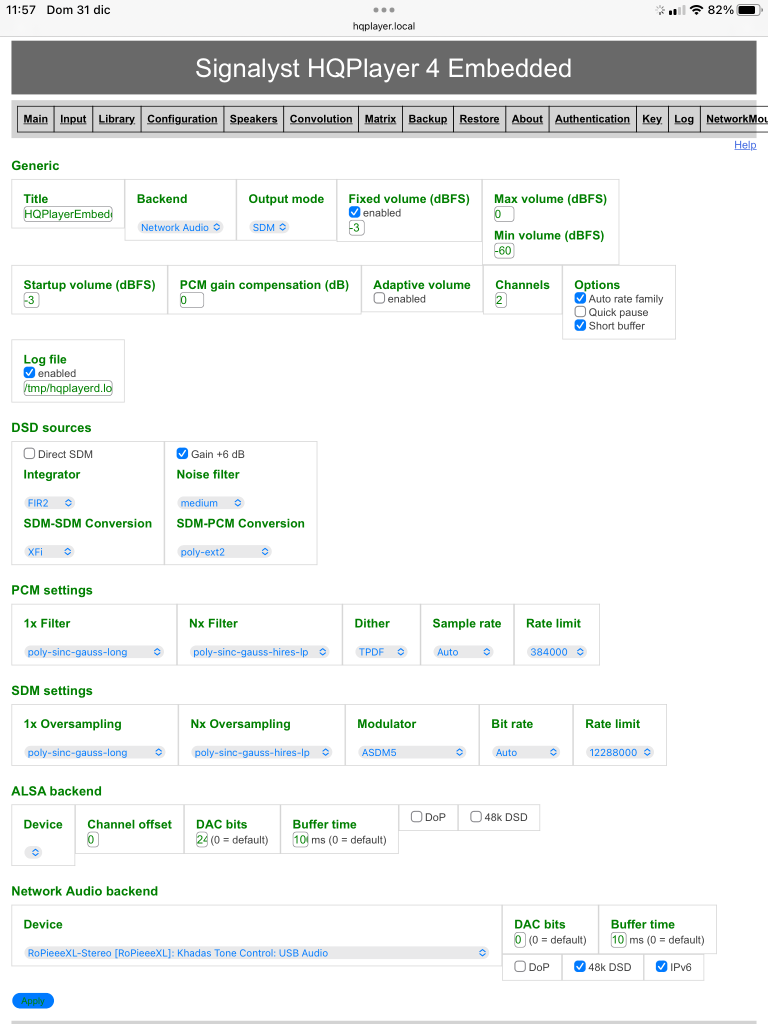Edit the Network Audio DAC bits field
The height and width of the screenshot is (1024, 768).
coord(520,940)
